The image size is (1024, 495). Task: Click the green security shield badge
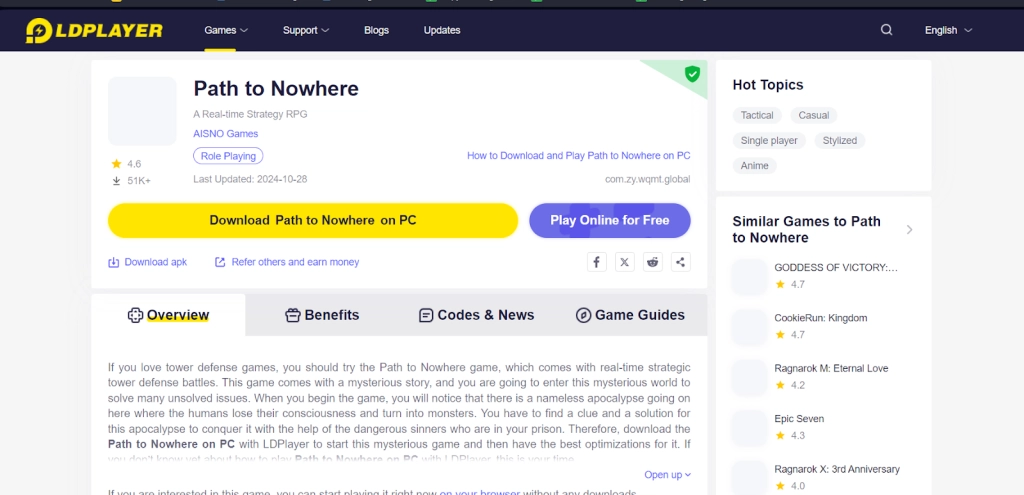pyautogui.click(x=692, y=74)
